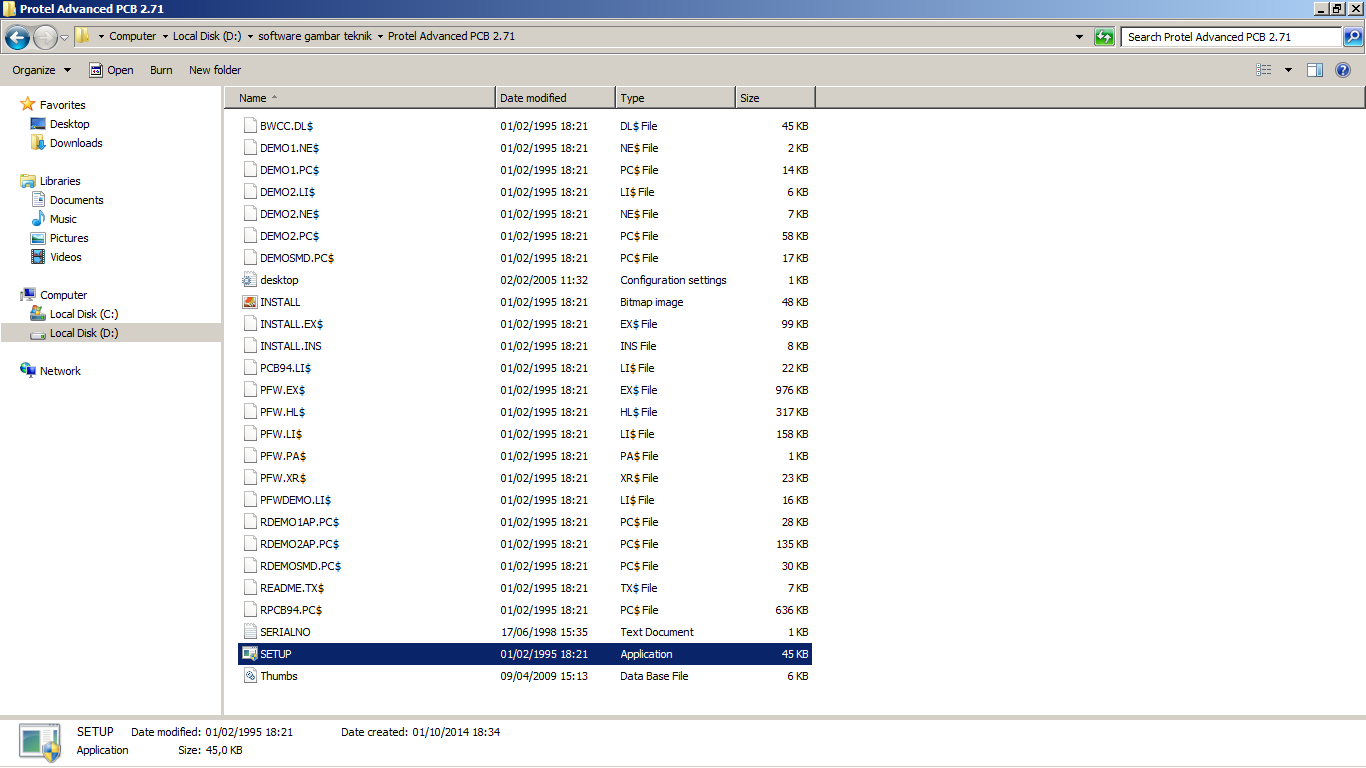Expand the Computer breadcrumb arrow
This screenshot has width=1366, height=768.
pyautogui.click(x=165, y=37)
